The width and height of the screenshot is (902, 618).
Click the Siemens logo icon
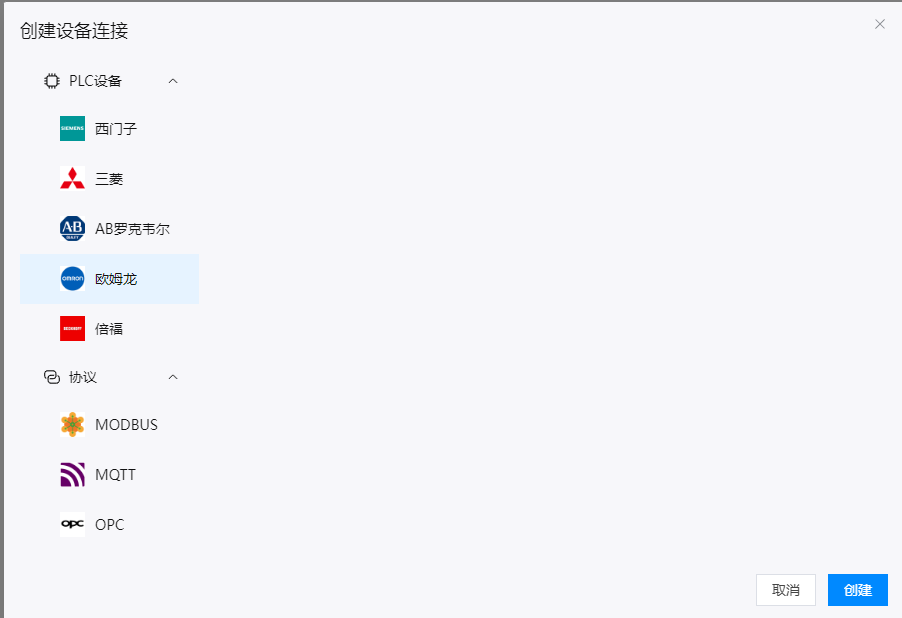72,128
